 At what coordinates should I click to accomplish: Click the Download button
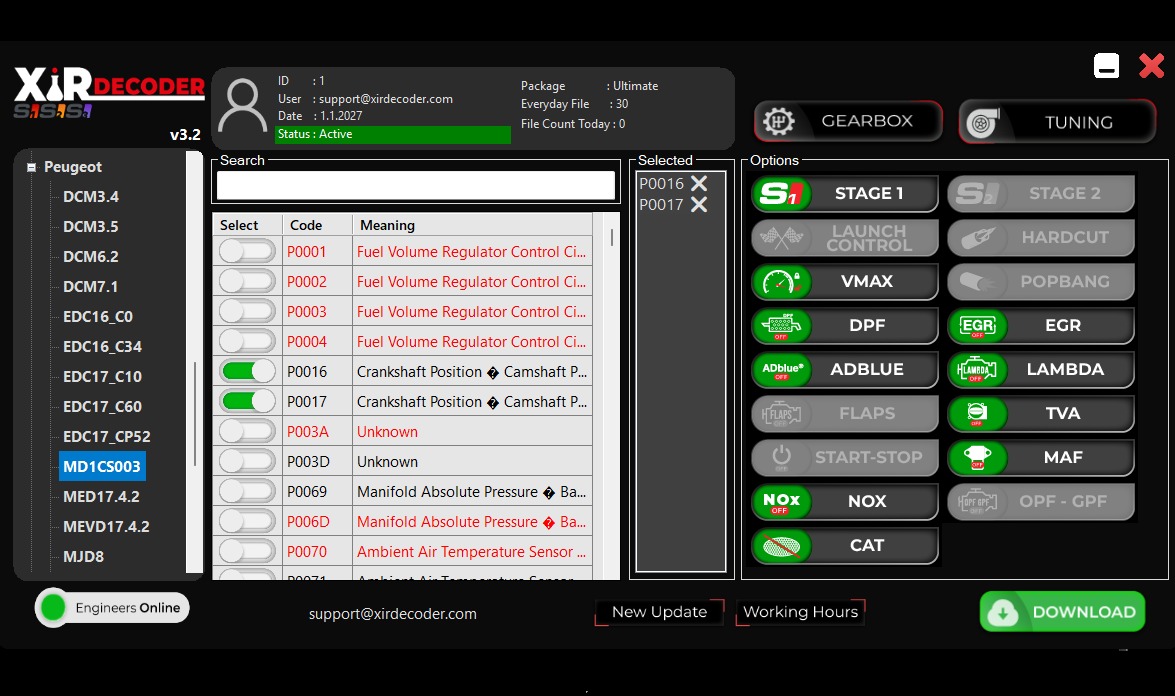point(1062,612)
